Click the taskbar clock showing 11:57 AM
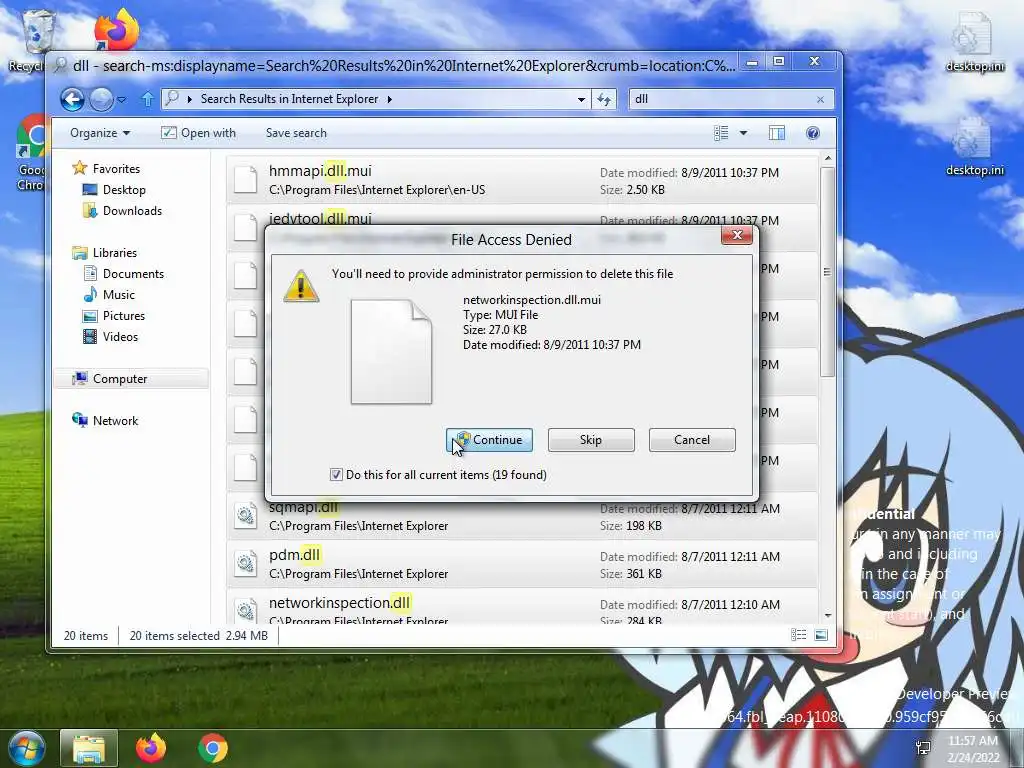 click(973, 748)
